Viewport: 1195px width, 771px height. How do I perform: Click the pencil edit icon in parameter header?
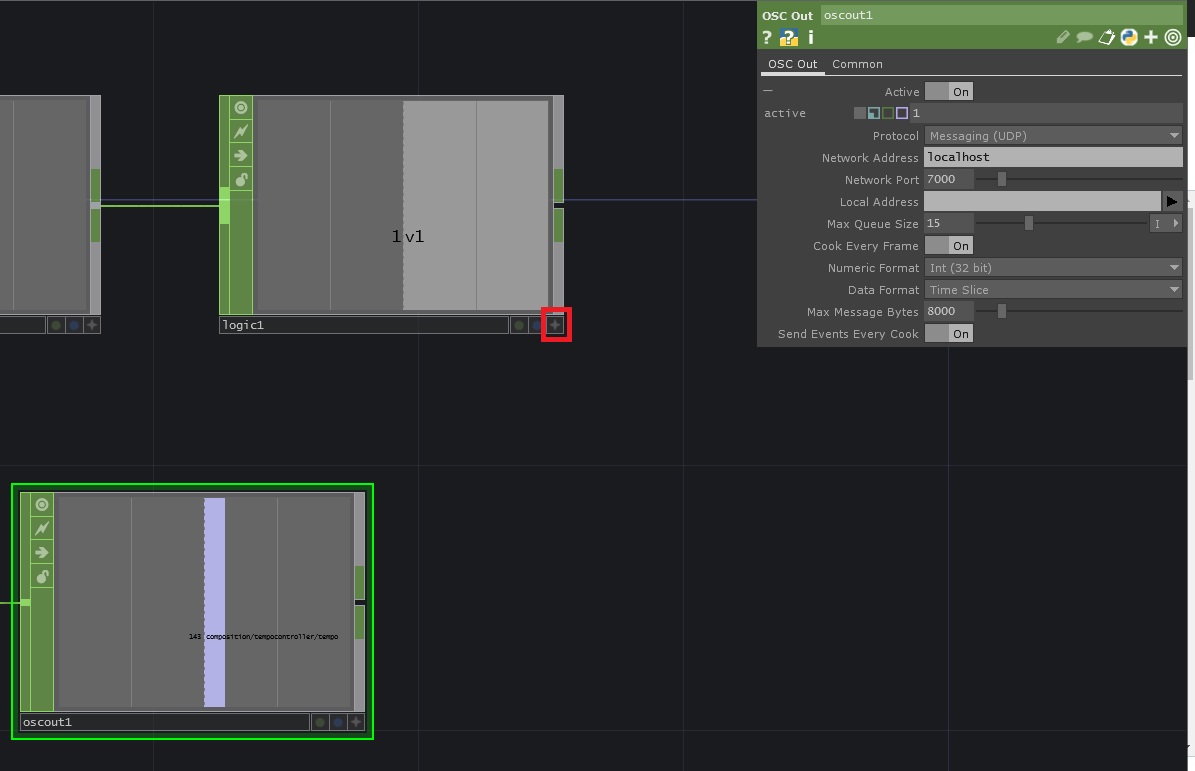tap(1062, 37)
